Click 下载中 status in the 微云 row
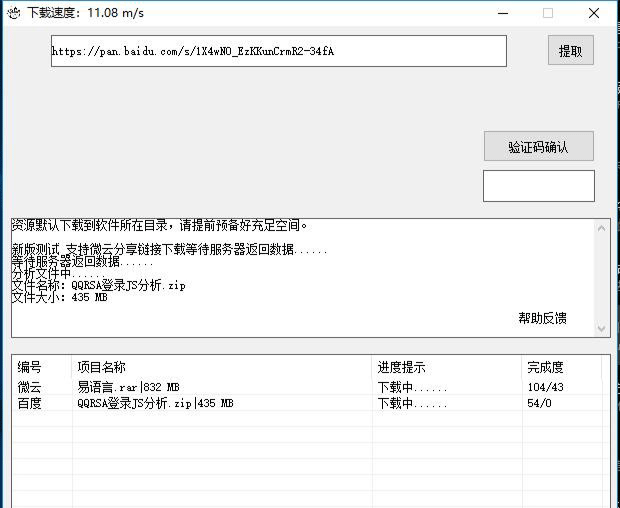 coord(412,387)
